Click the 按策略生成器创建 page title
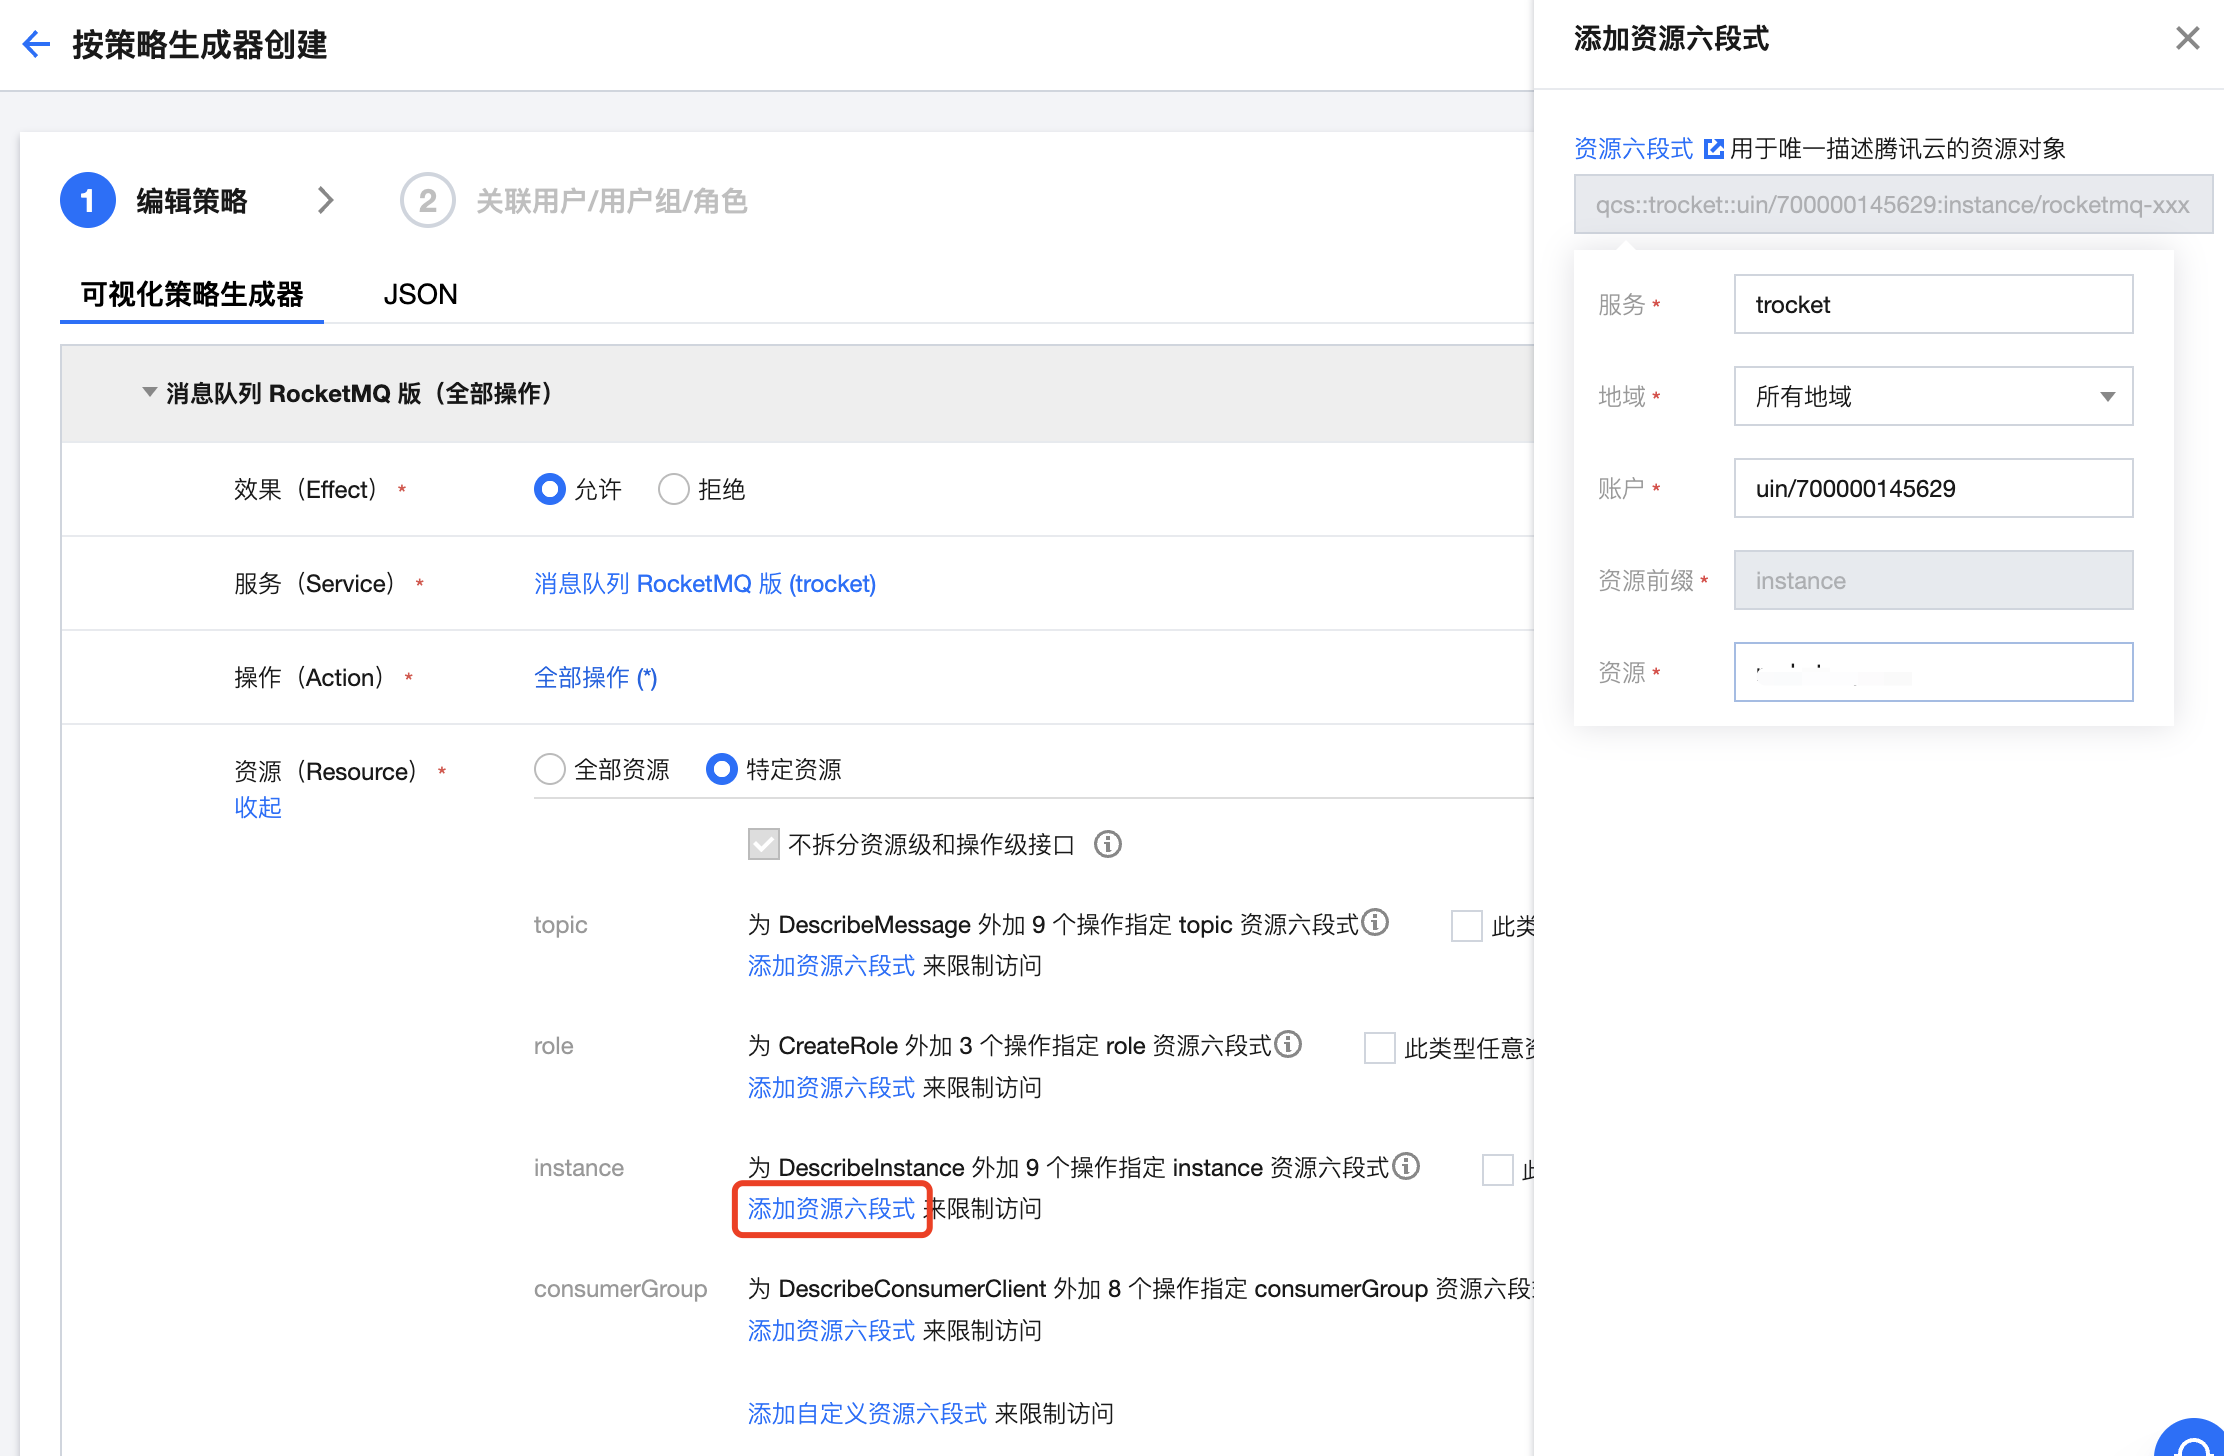The width and height of the screenshot is (2224, 1456). pyautogui.click(x=200, y=44)
